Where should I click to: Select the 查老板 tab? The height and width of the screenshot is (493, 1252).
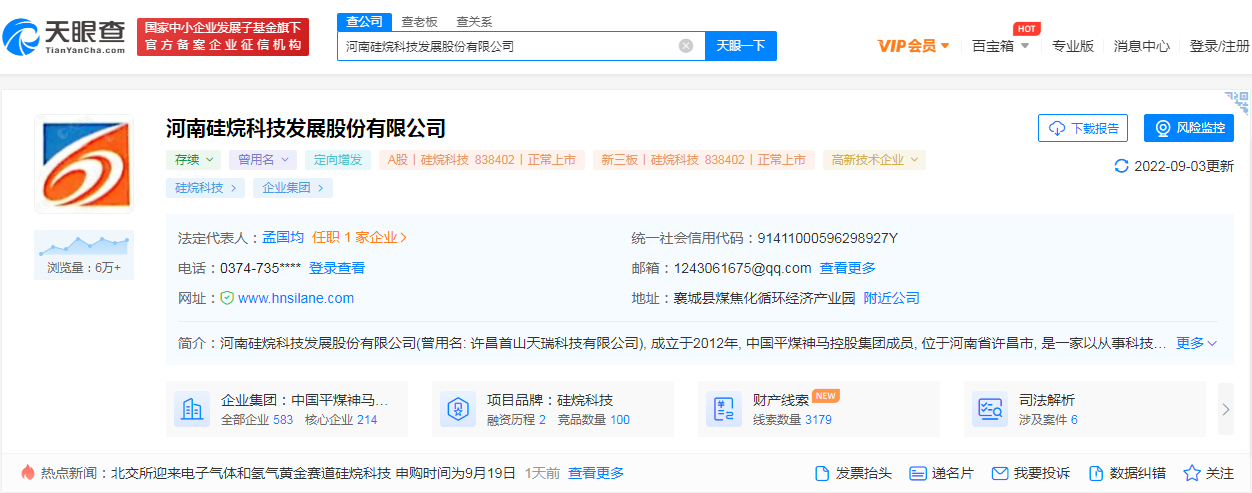point(419,21)
